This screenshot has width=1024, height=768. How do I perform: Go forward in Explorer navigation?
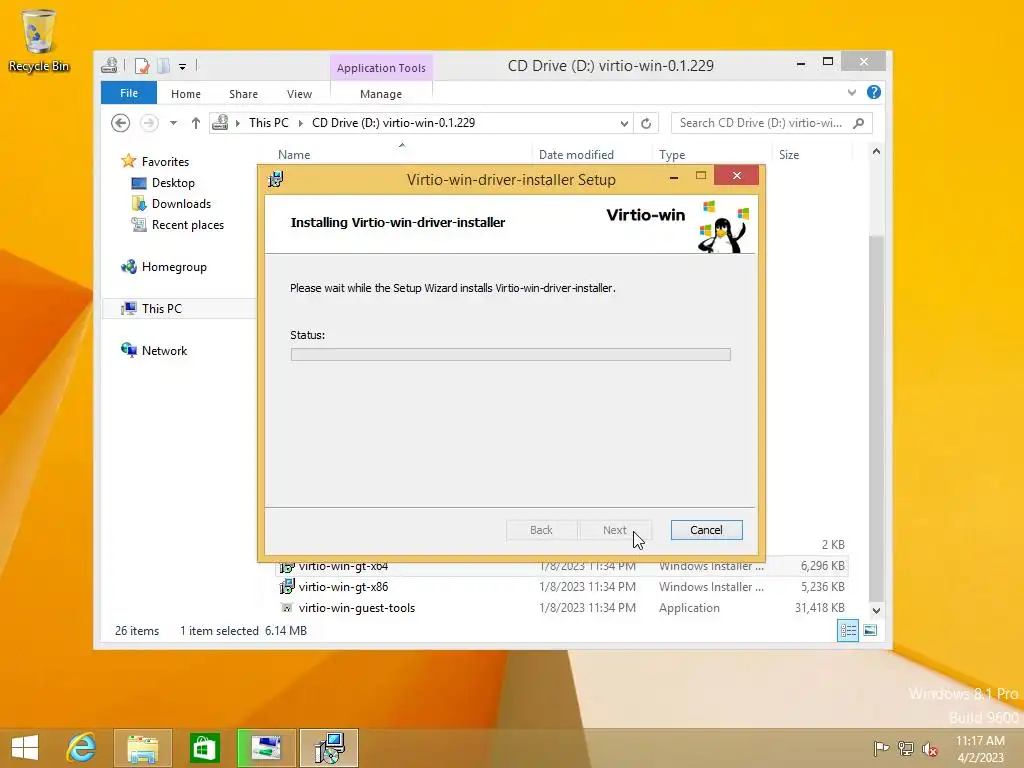(x=150, y=123)
